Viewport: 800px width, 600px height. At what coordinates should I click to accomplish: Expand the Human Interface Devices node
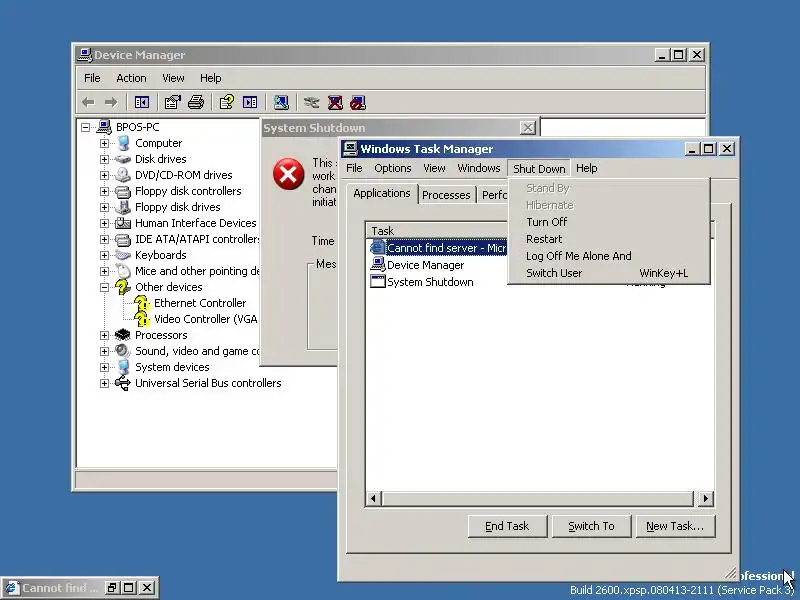105,223
